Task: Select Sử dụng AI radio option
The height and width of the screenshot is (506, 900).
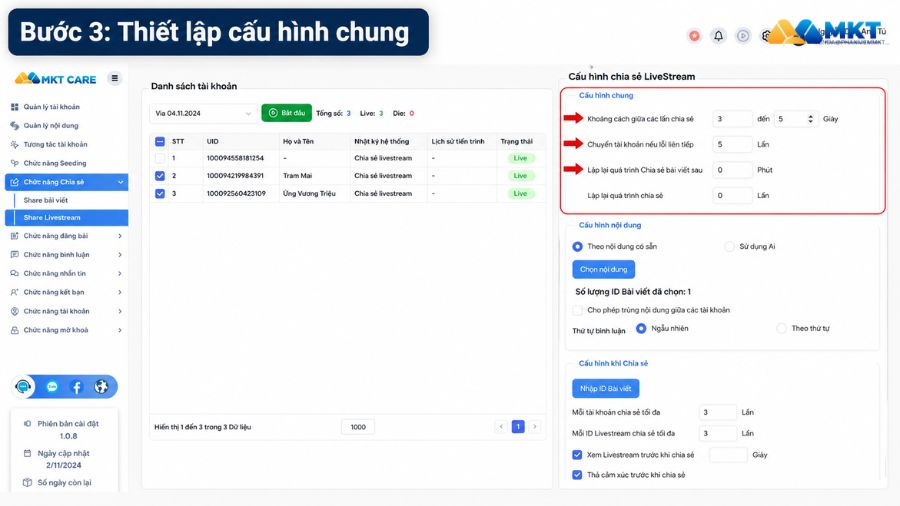Action: tap(730, 247)
